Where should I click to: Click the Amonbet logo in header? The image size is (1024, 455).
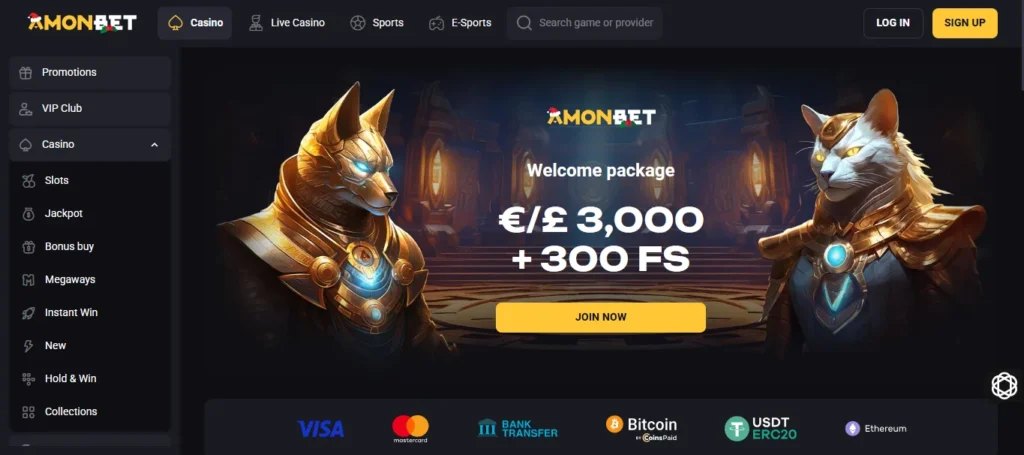(x=82, y=22)
